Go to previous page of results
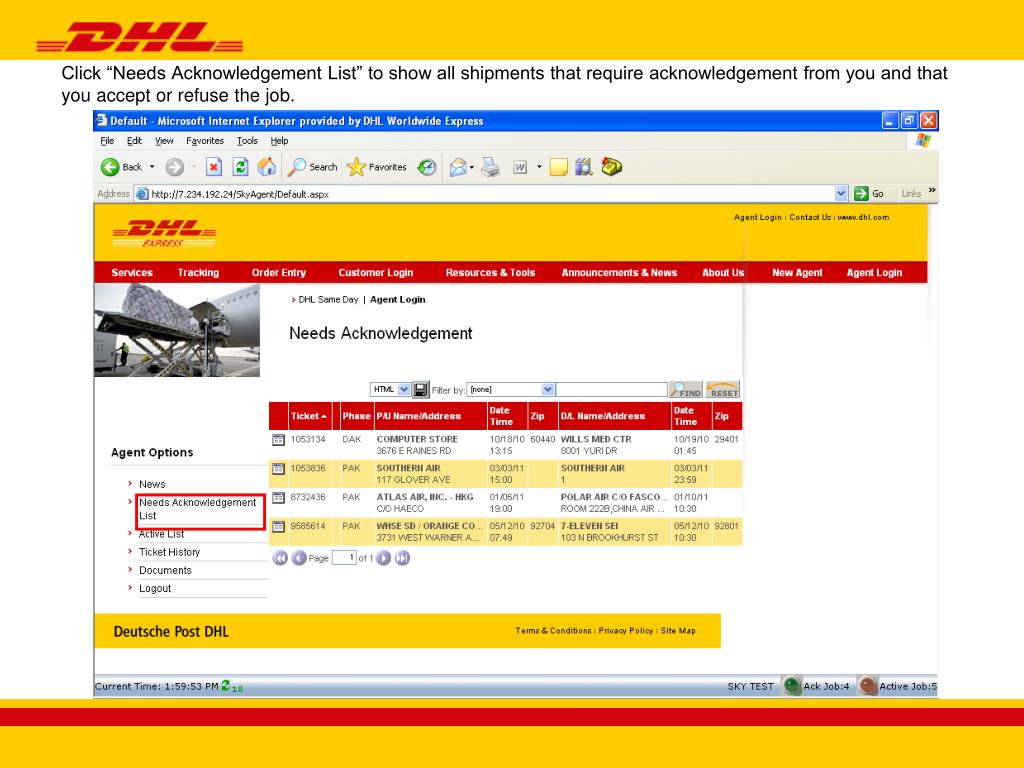Screen dimensions: 1024x768 point(299,558)
